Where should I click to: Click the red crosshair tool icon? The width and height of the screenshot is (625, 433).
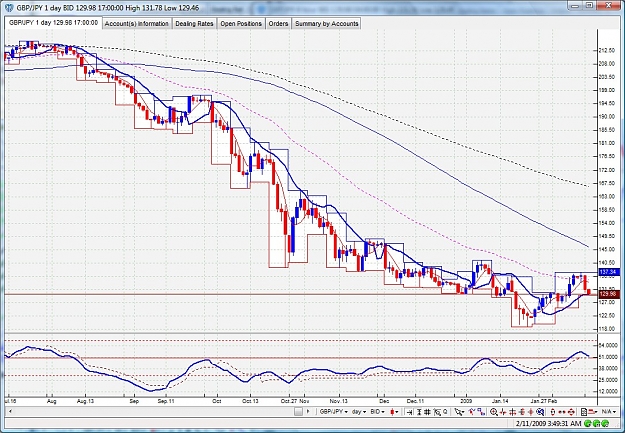coord(503,412)
